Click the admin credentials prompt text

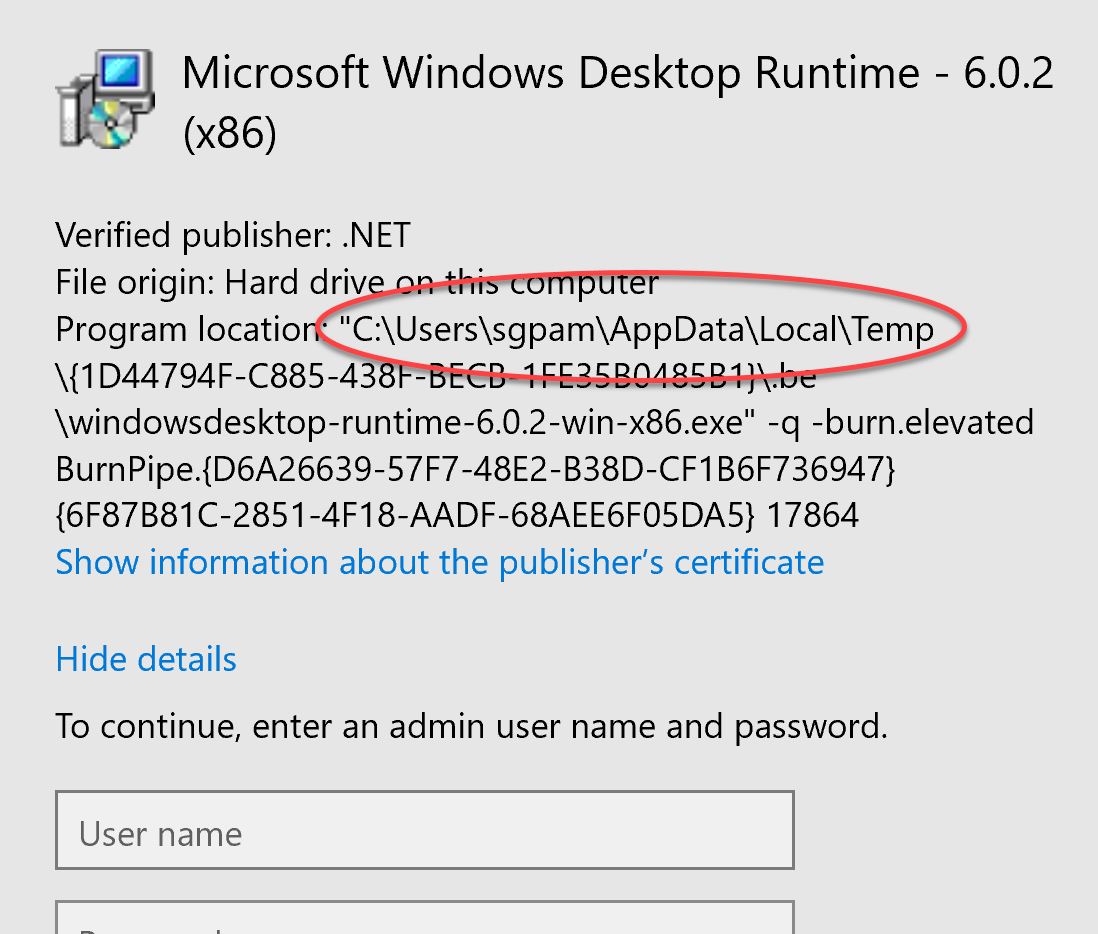coord(471,726)
